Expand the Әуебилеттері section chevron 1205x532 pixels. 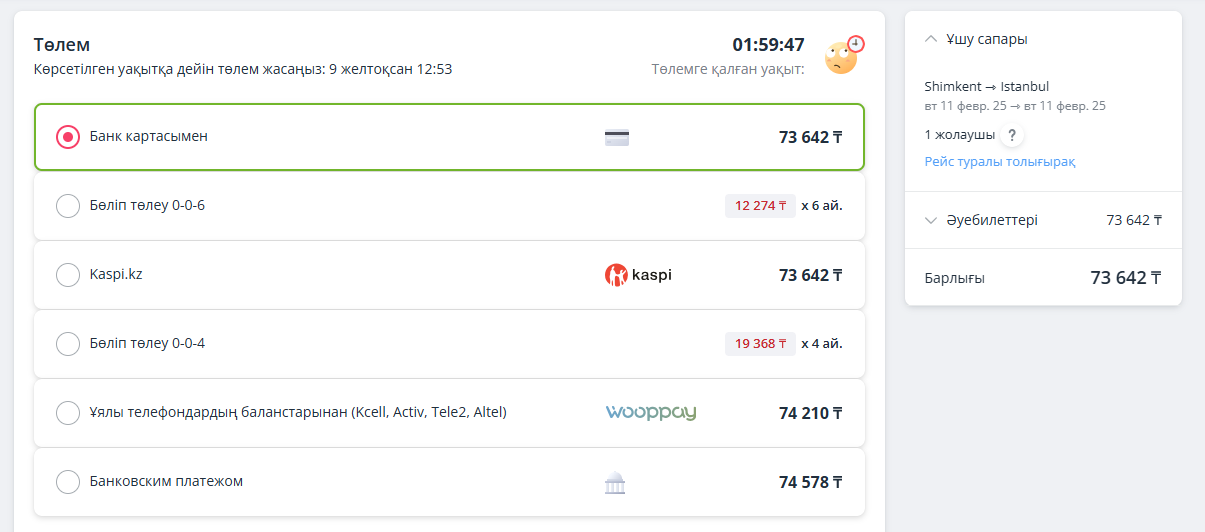931,220
